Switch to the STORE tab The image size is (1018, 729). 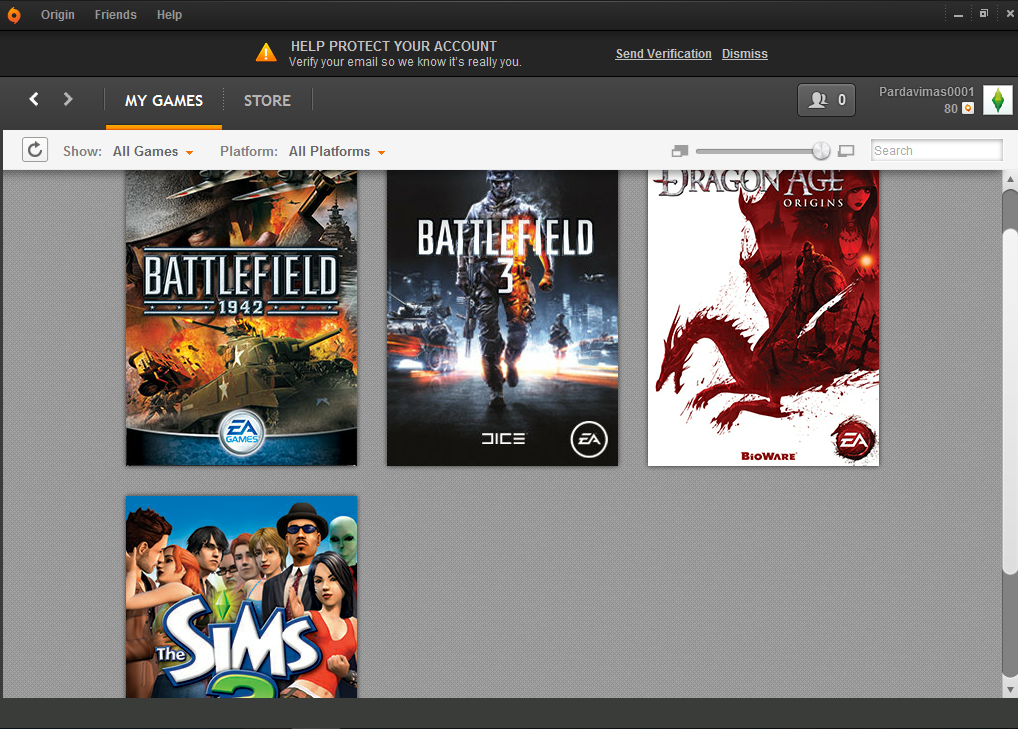click(267, 101)
